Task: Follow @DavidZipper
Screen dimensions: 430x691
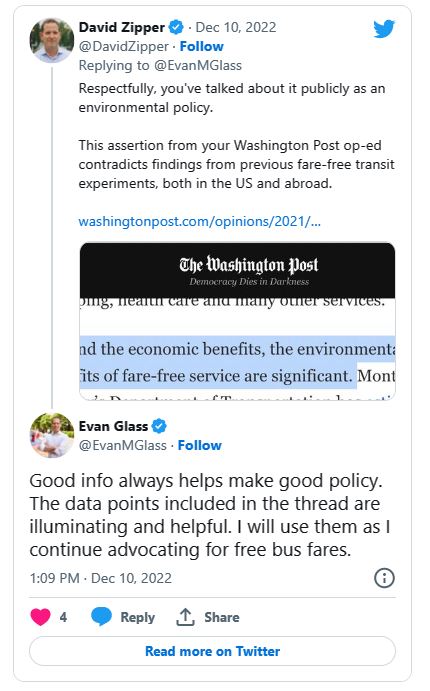Action: (201, 46)
